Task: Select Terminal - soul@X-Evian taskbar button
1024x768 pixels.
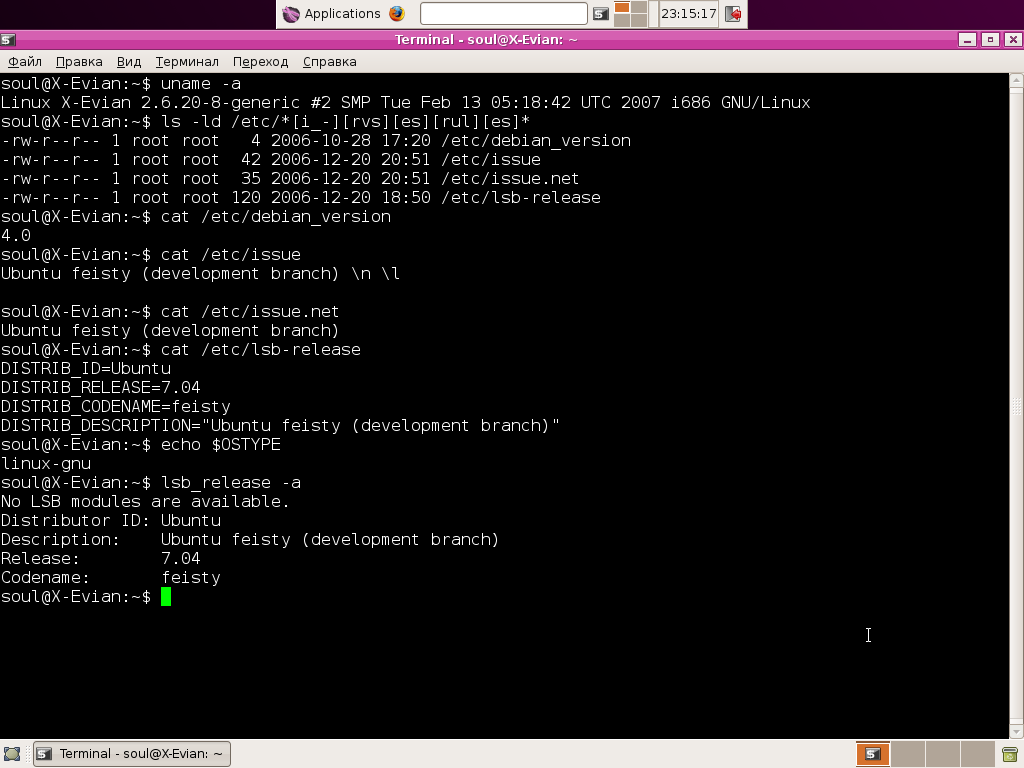Action: tap(131, 754)
